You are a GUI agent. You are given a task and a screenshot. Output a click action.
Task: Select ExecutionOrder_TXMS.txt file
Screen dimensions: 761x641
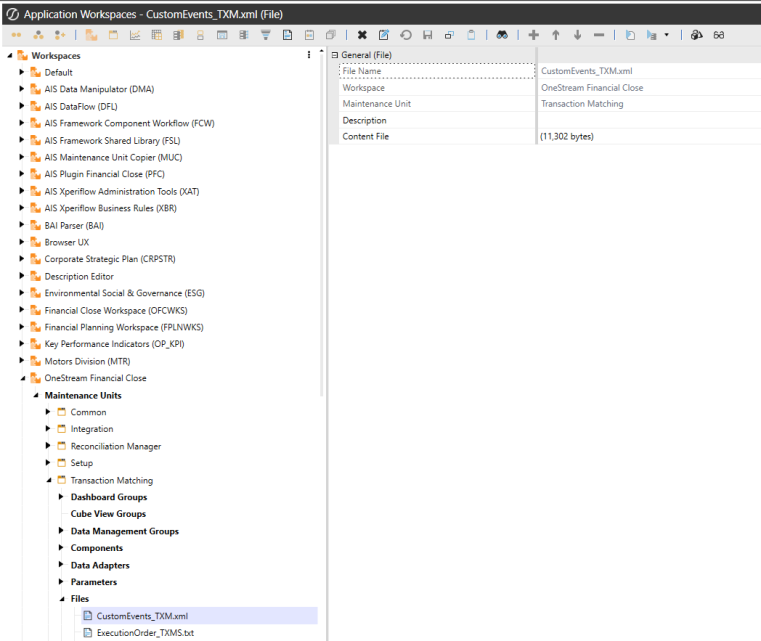(145, 633)
